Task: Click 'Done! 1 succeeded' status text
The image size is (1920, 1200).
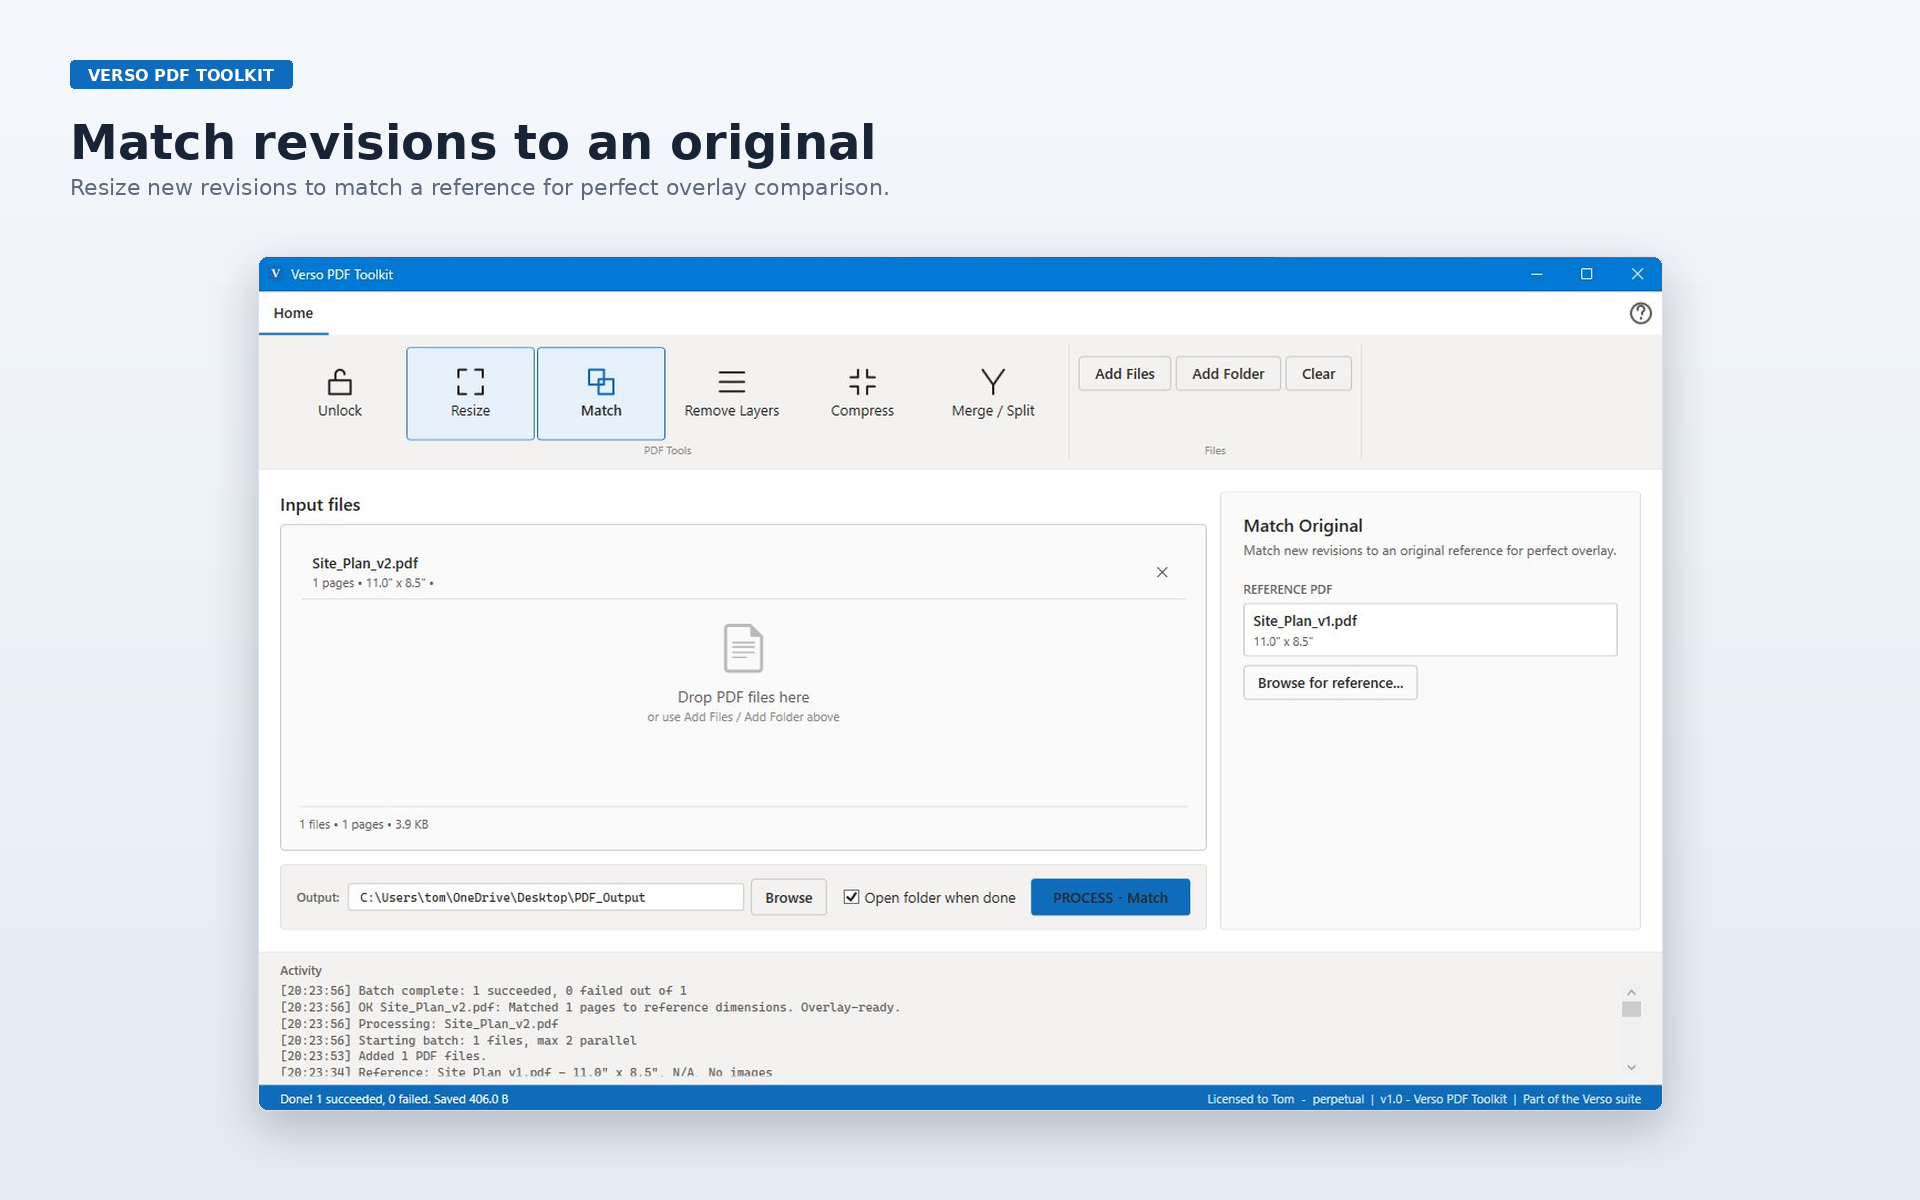Action: point(394,1099)
